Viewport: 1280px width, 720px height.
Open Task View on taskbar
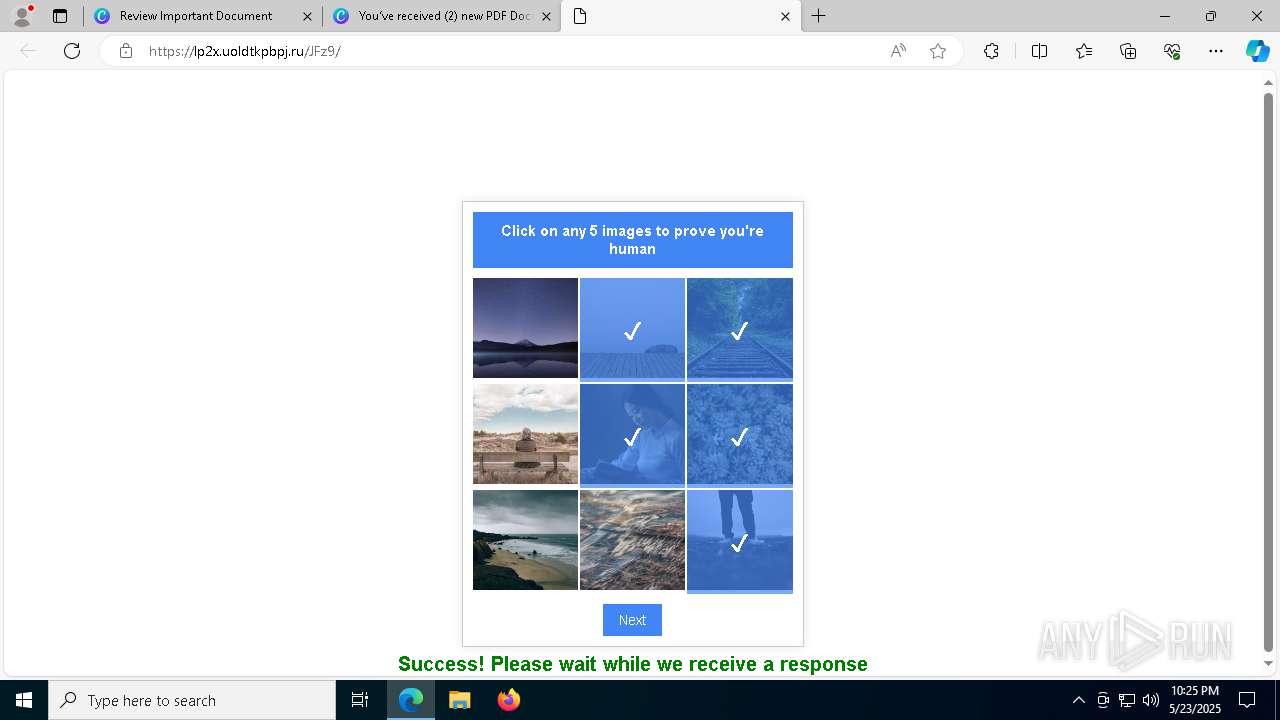pyautogui.click(x=360, y=700)
